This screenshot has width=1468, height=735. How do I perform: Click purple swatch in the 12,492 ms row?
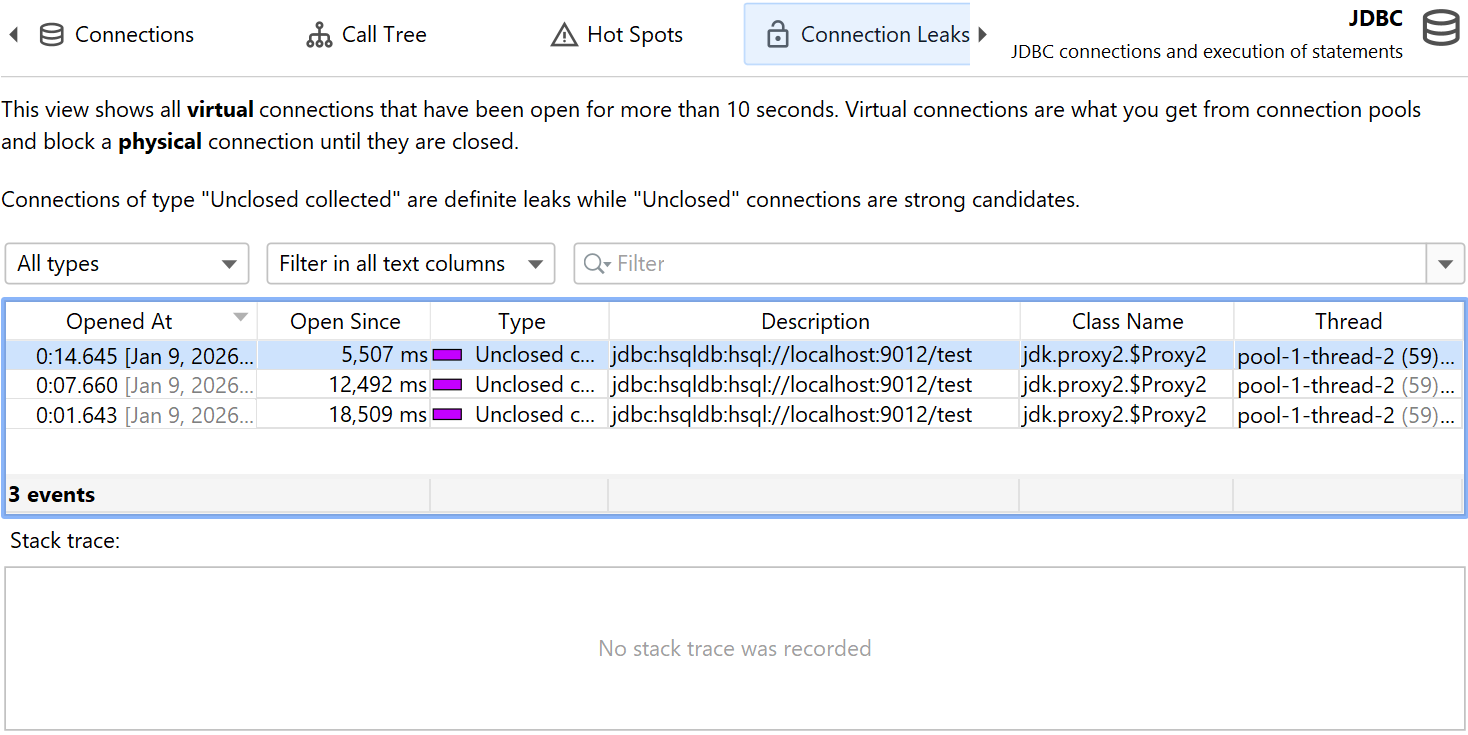pyautogui.click(x=447, y=385)
